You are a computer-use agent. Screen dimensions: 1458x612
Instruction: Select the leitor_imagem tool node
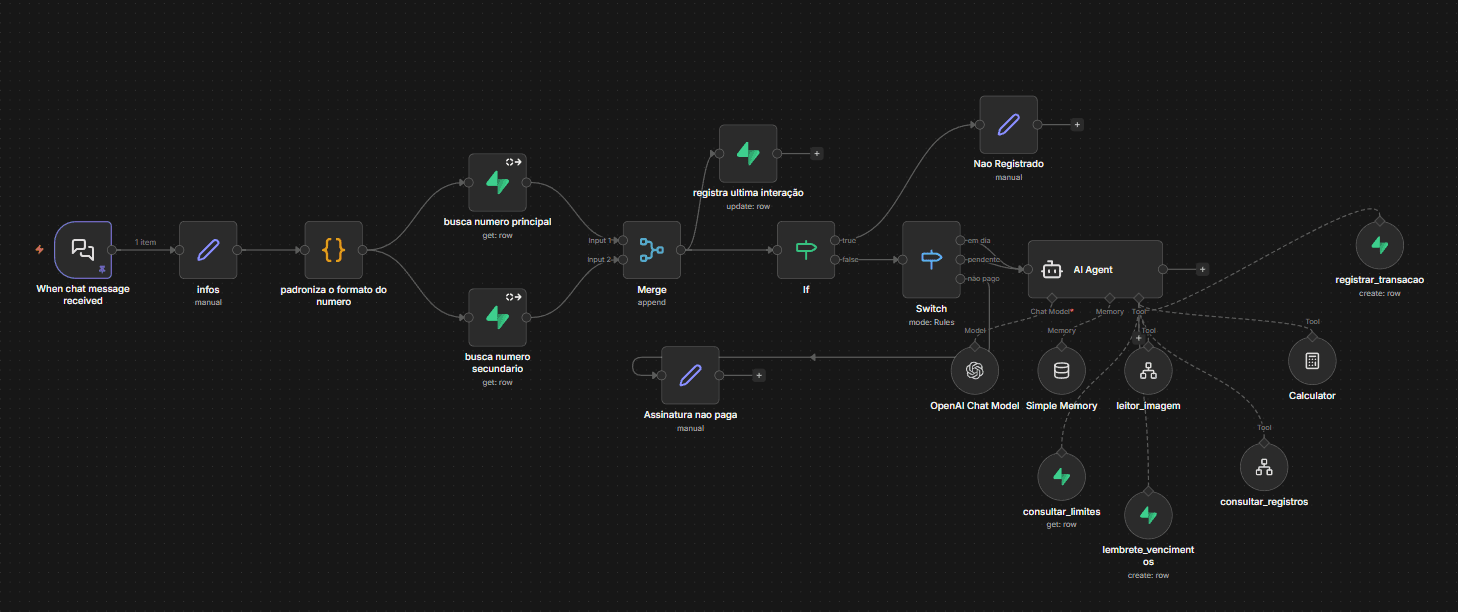(1148, 369)
